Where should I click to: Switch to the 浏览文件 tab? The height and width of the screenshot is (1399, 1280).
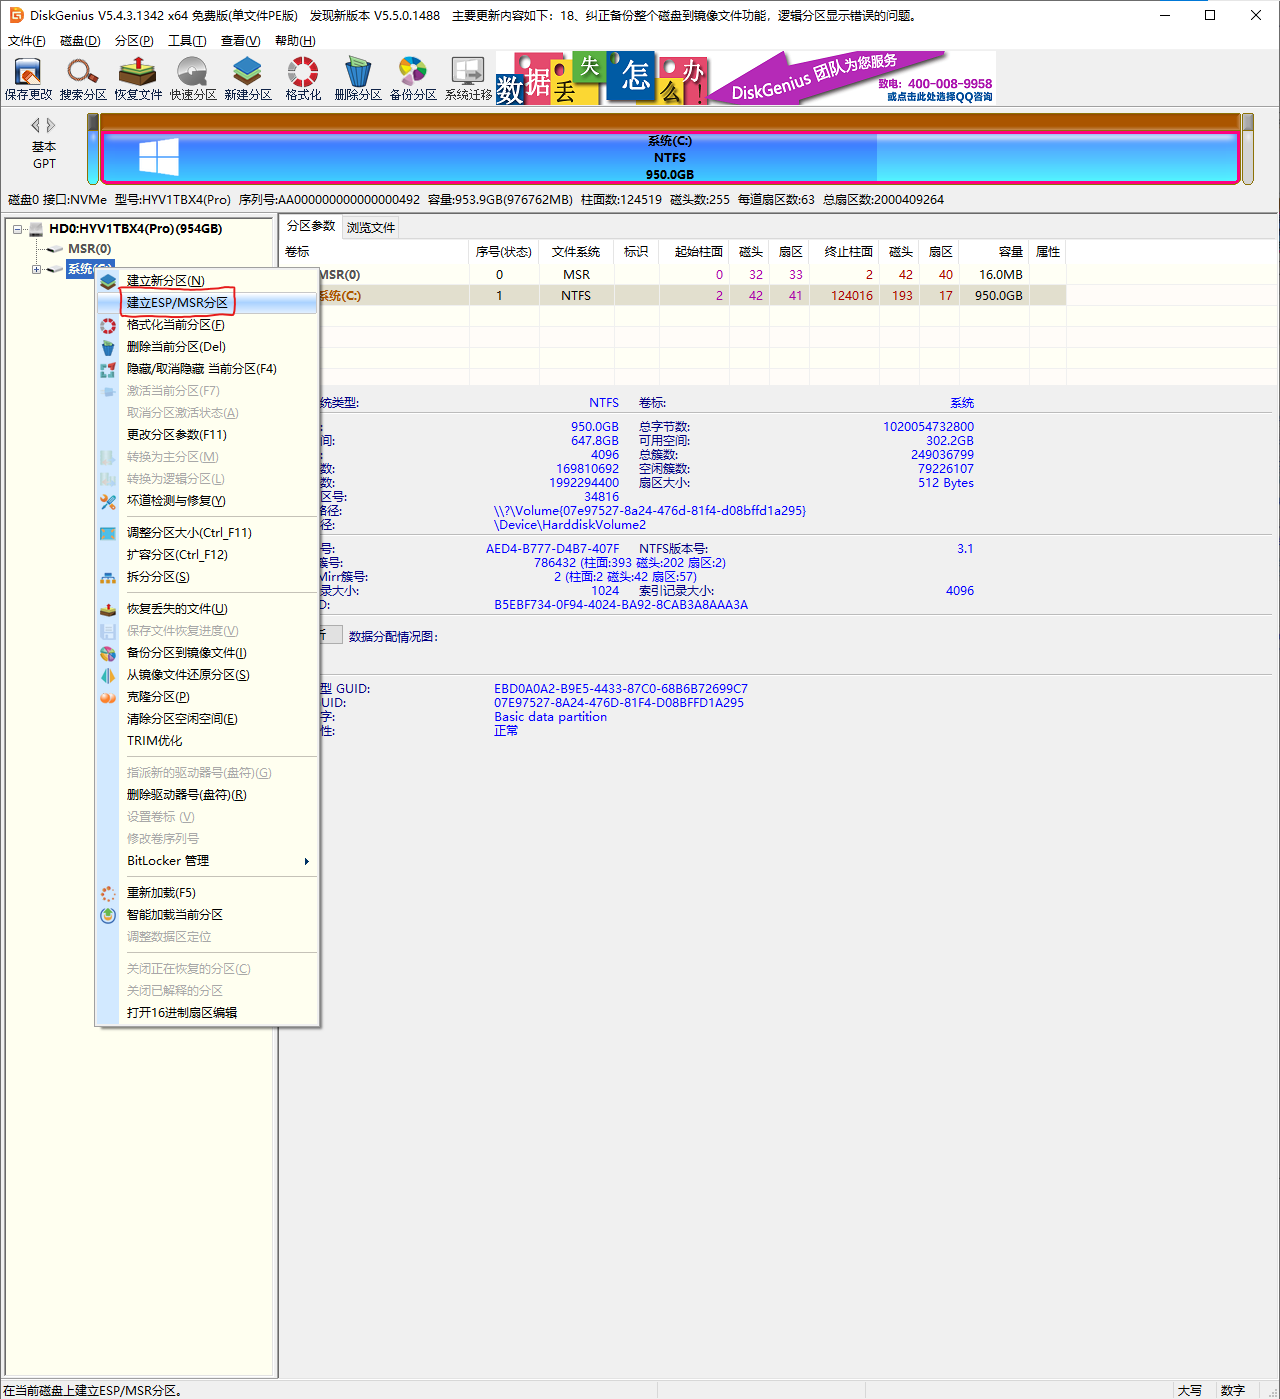point(371,227)
